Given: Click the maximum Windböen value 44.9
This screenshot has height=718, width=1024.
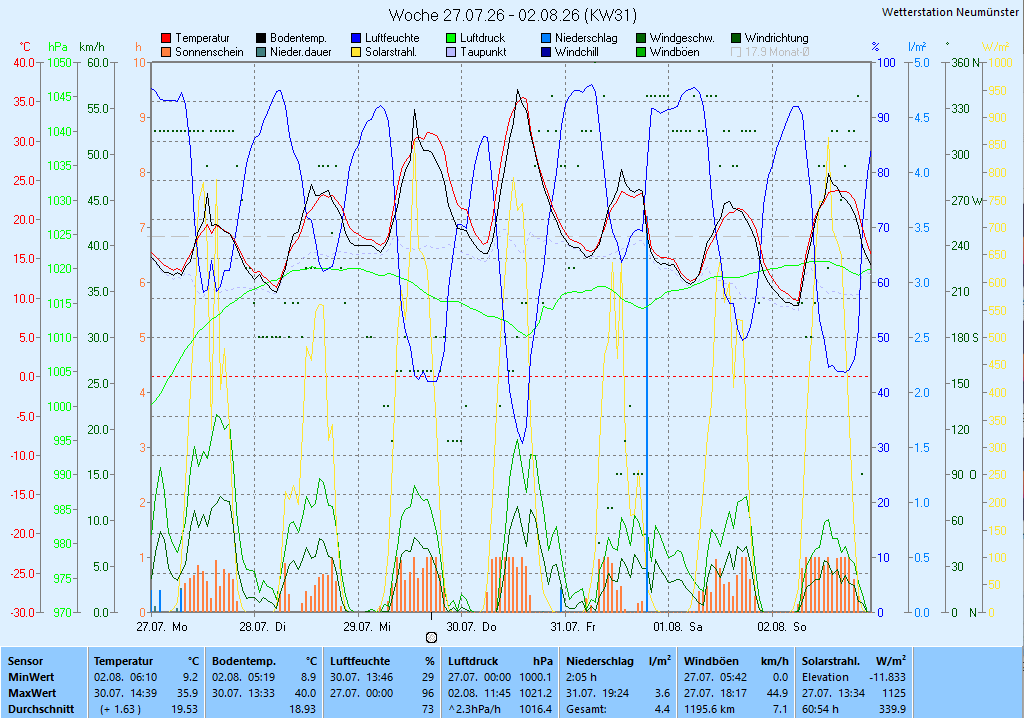Looking at the screenshot, I should tap(777, 693).
